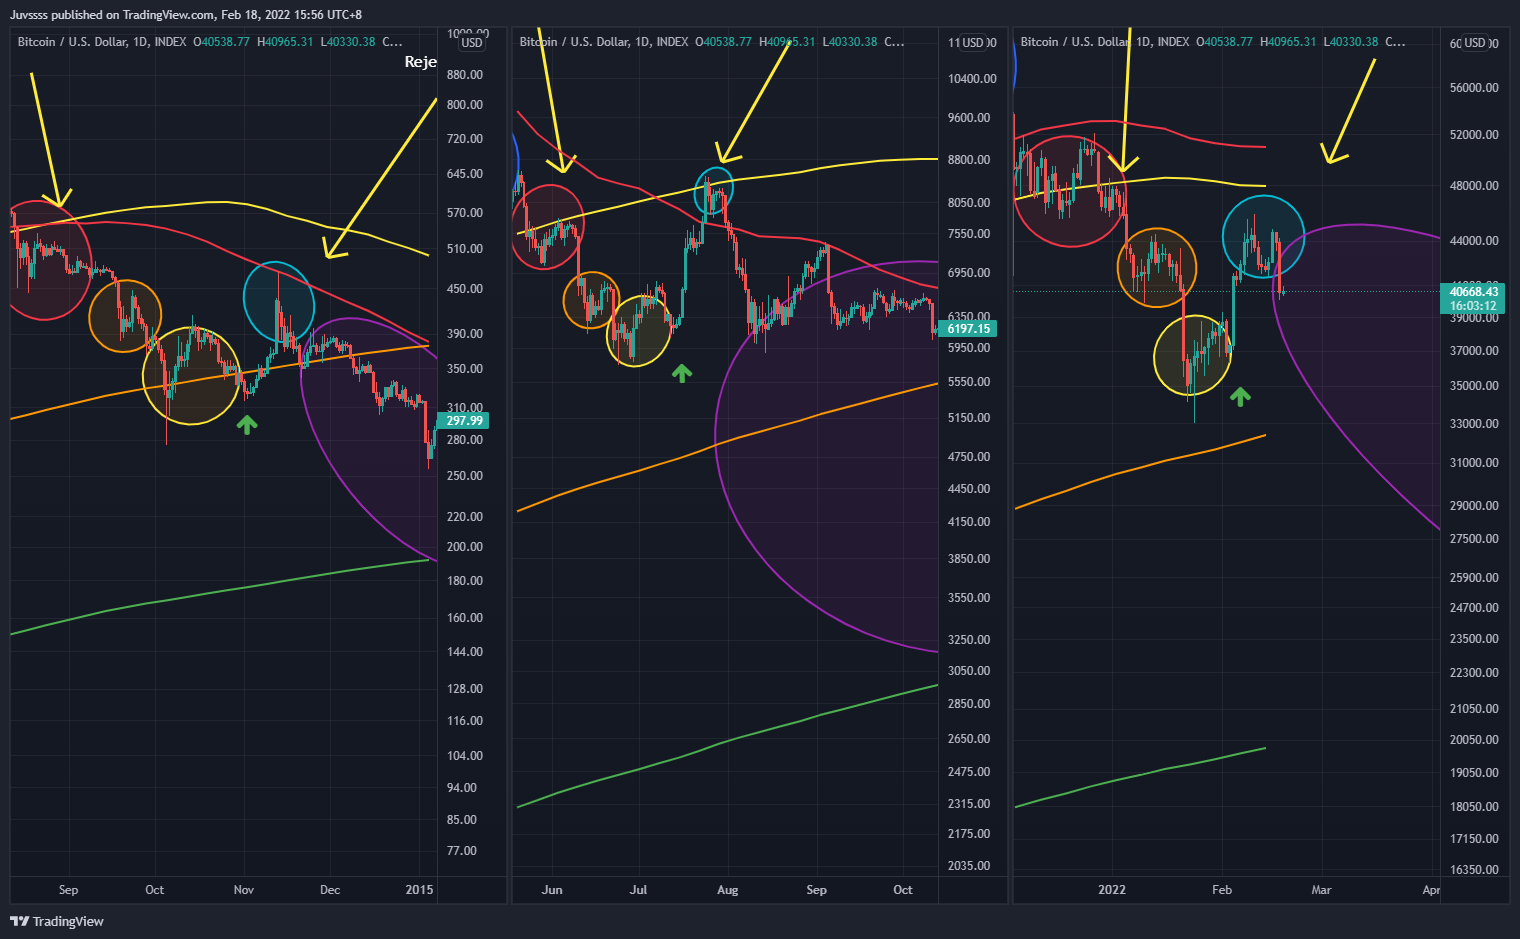Open the USD currency selector in middle chart

(x=974, y=42)
